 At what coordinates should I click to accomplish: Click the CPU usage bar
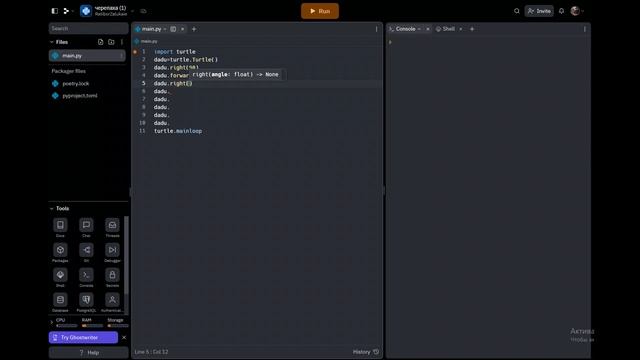click(67, 326)
